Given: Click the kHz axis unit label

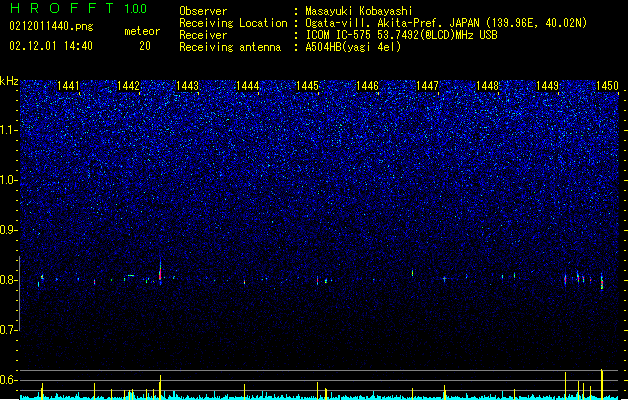Looking at the screenshot, I should tap(9, 81).
